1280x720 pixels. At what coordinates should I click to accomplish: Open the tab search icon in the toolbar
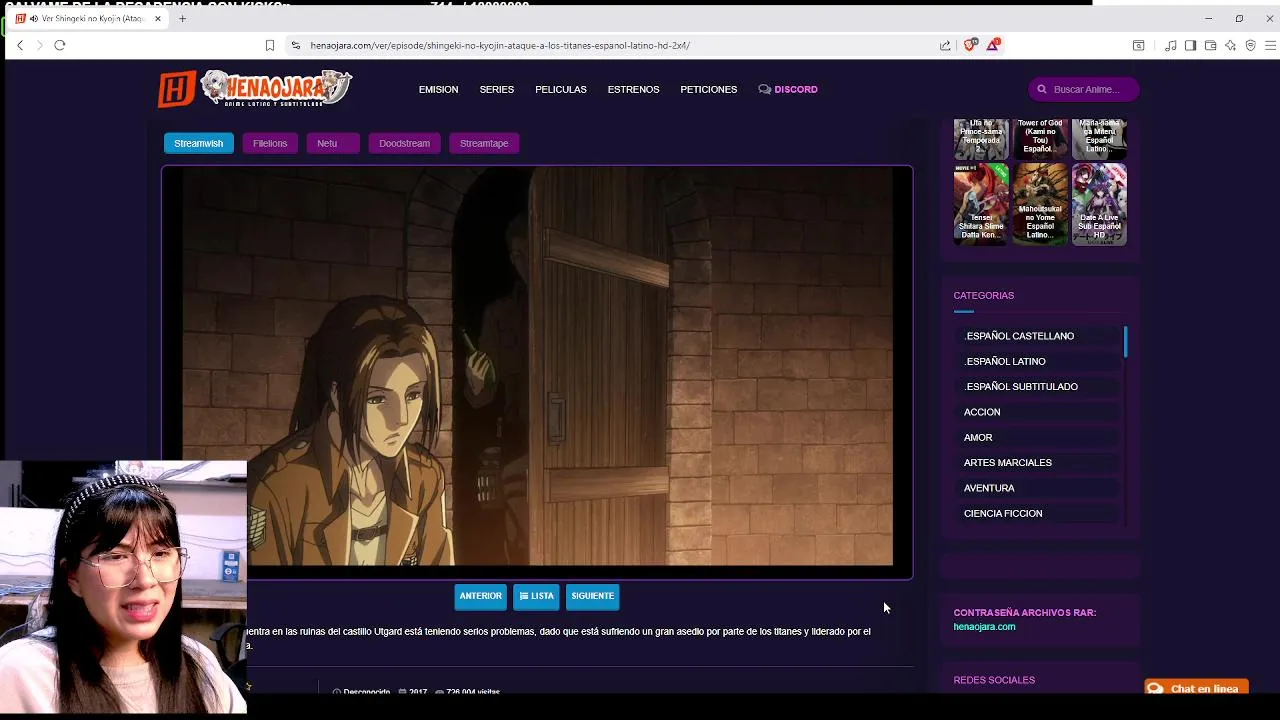point(1138,45)
